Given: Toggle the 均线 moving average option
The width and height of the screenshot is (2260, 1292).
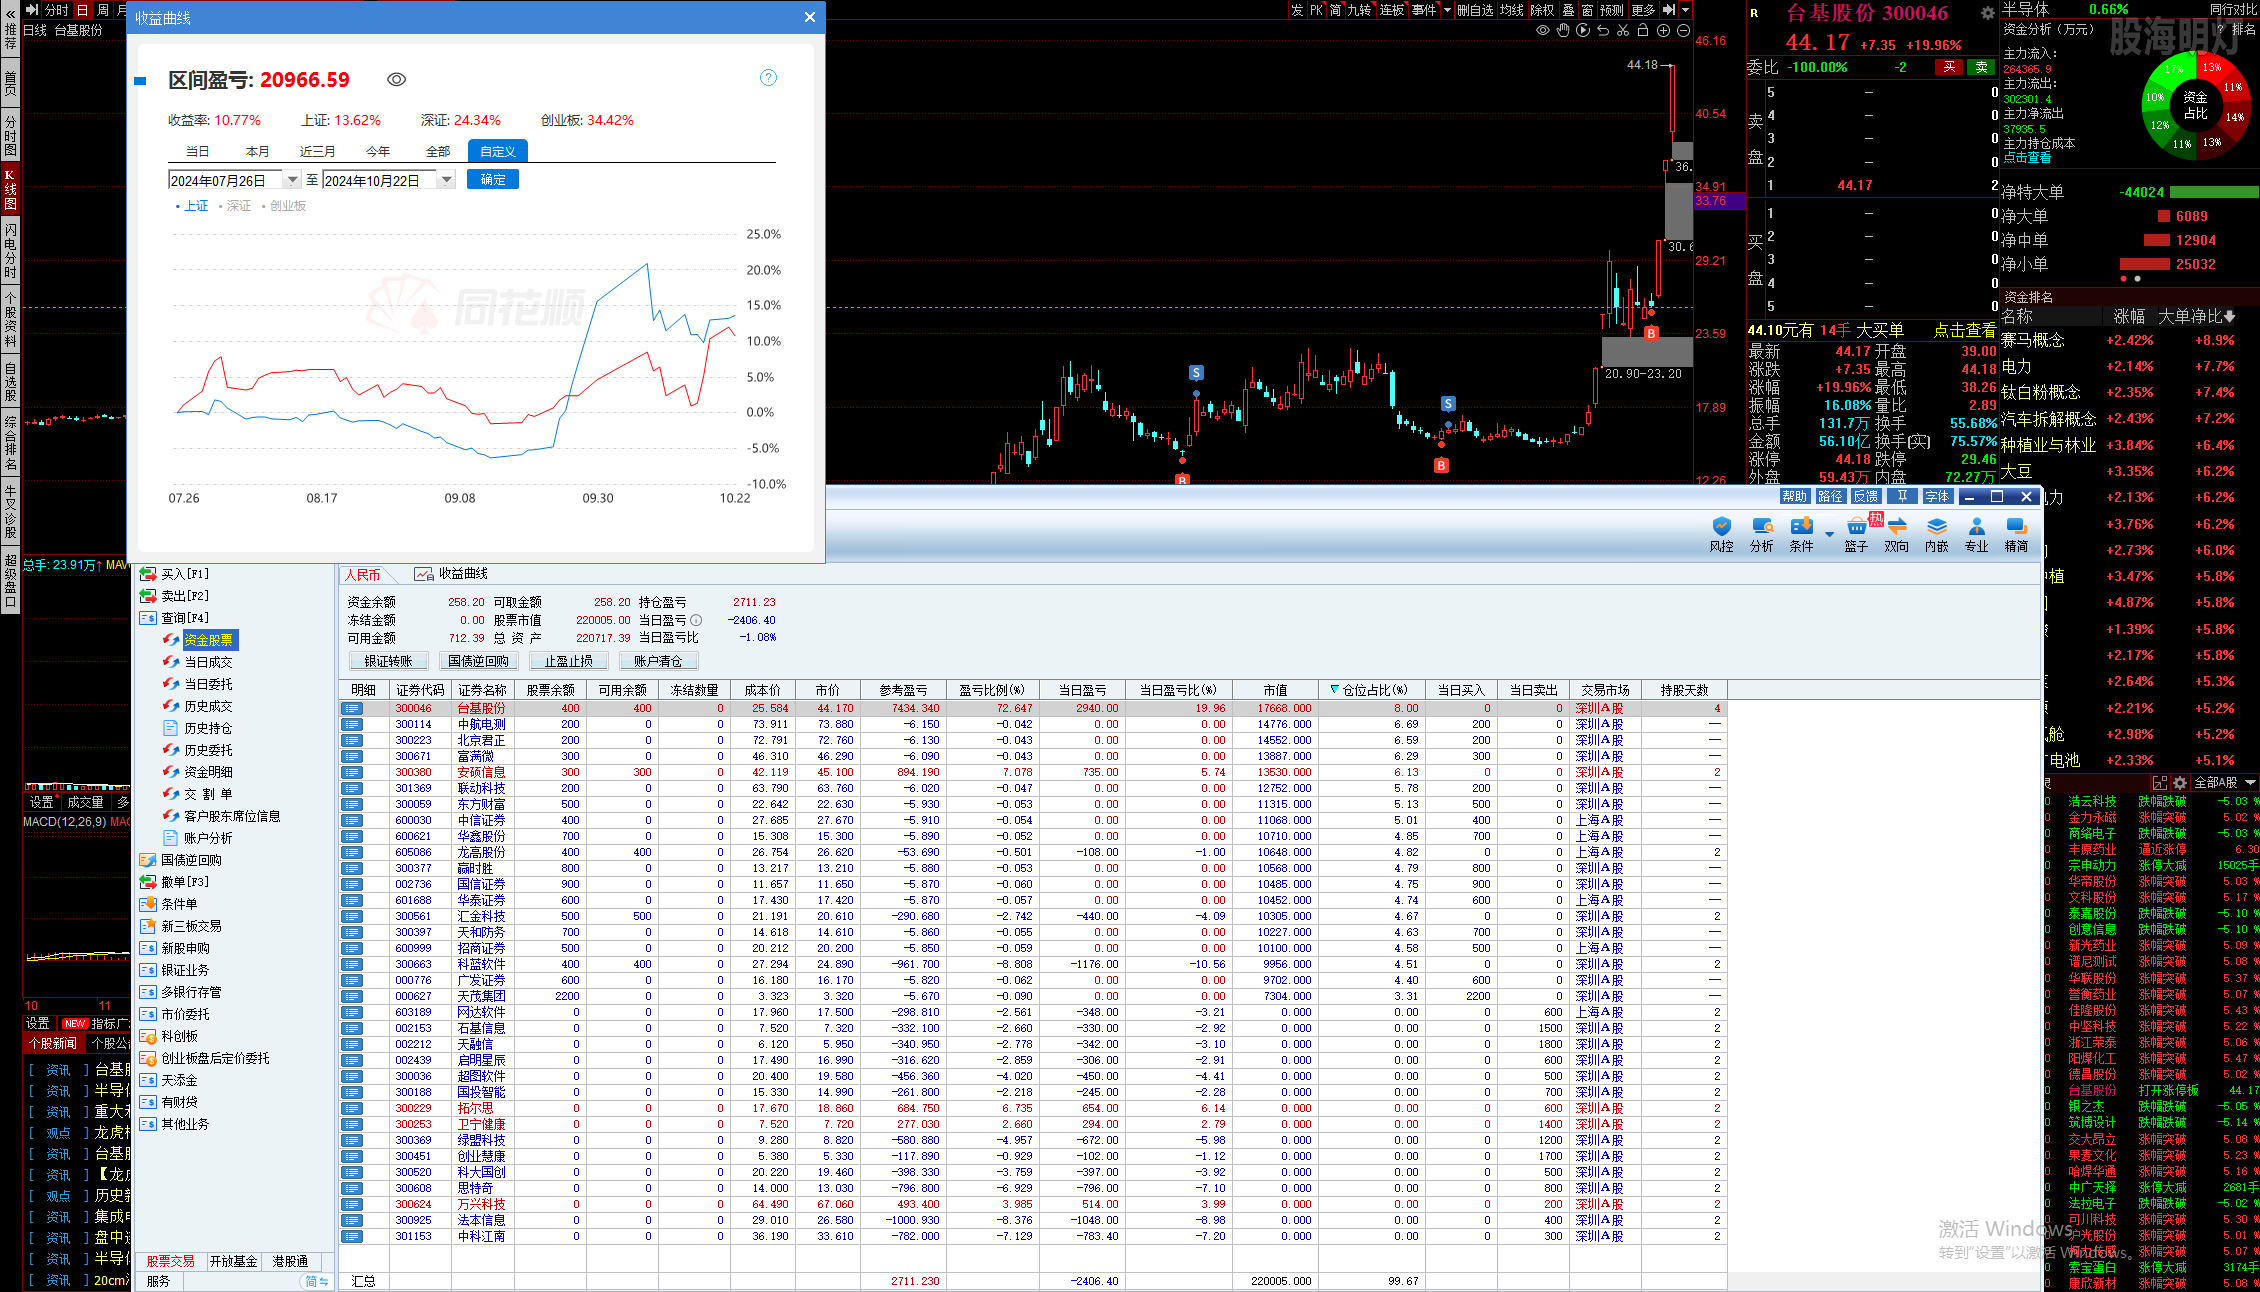Looking at the screenshot, I should [1512, 10].
